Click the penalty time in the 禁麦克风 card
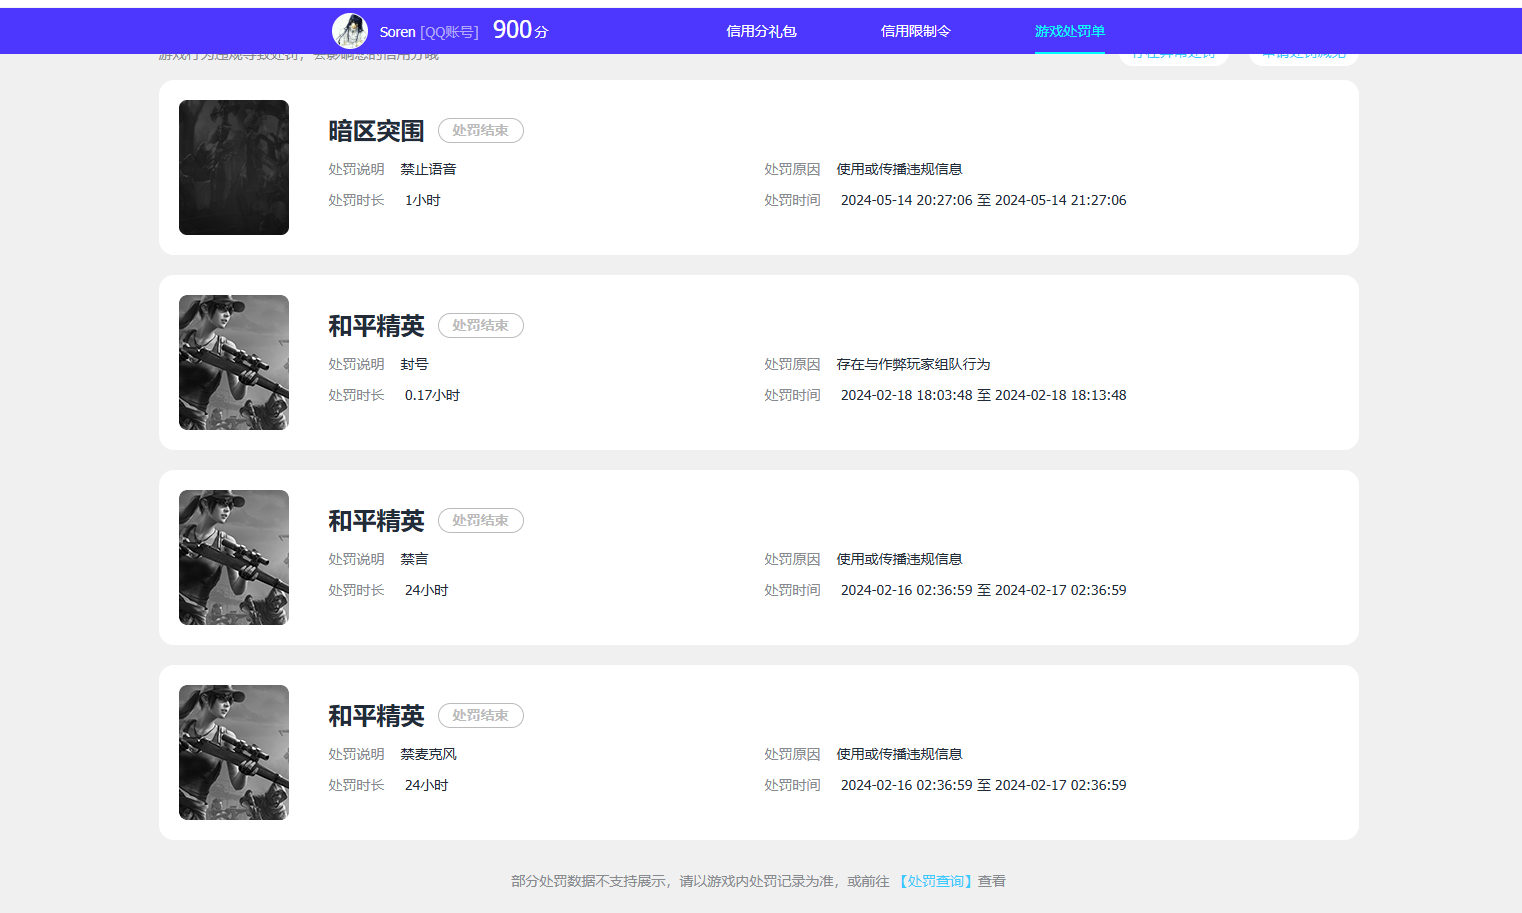Screen dimensions: 1522x913 (x=983, y=785)
